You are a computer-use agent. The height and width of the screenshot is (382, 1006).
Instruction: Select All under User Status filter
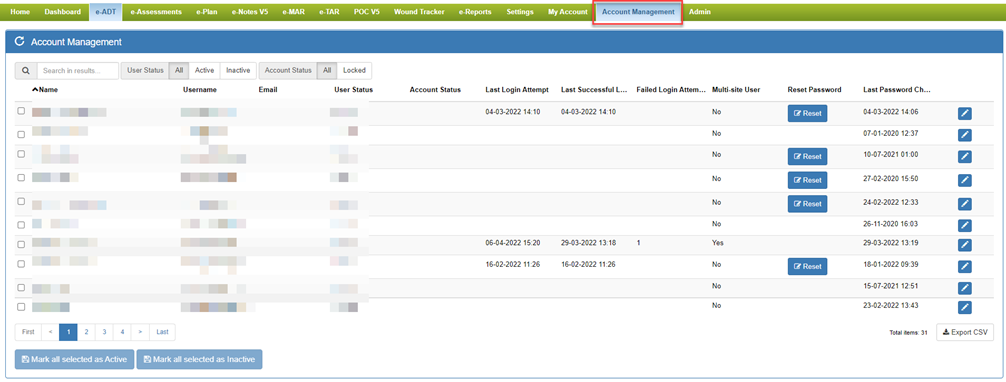tap(179, 71)
